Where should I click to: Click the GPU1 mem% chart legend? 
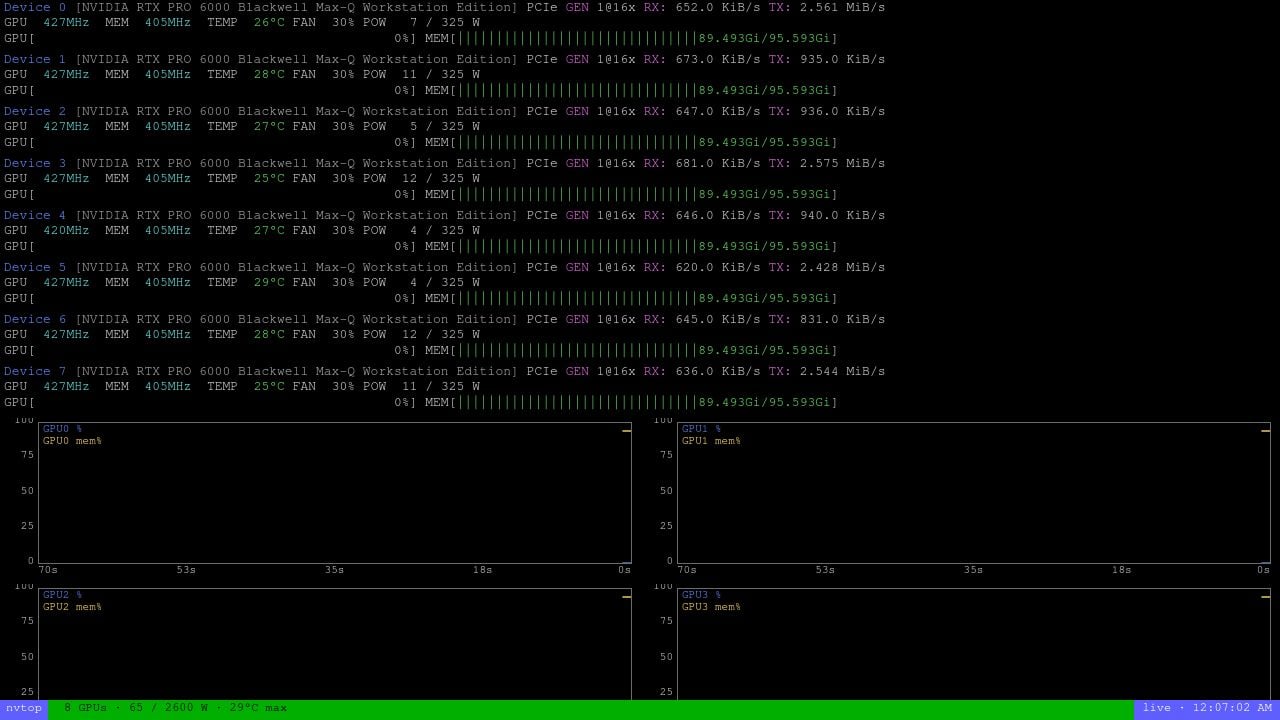(x=711, y=441)
